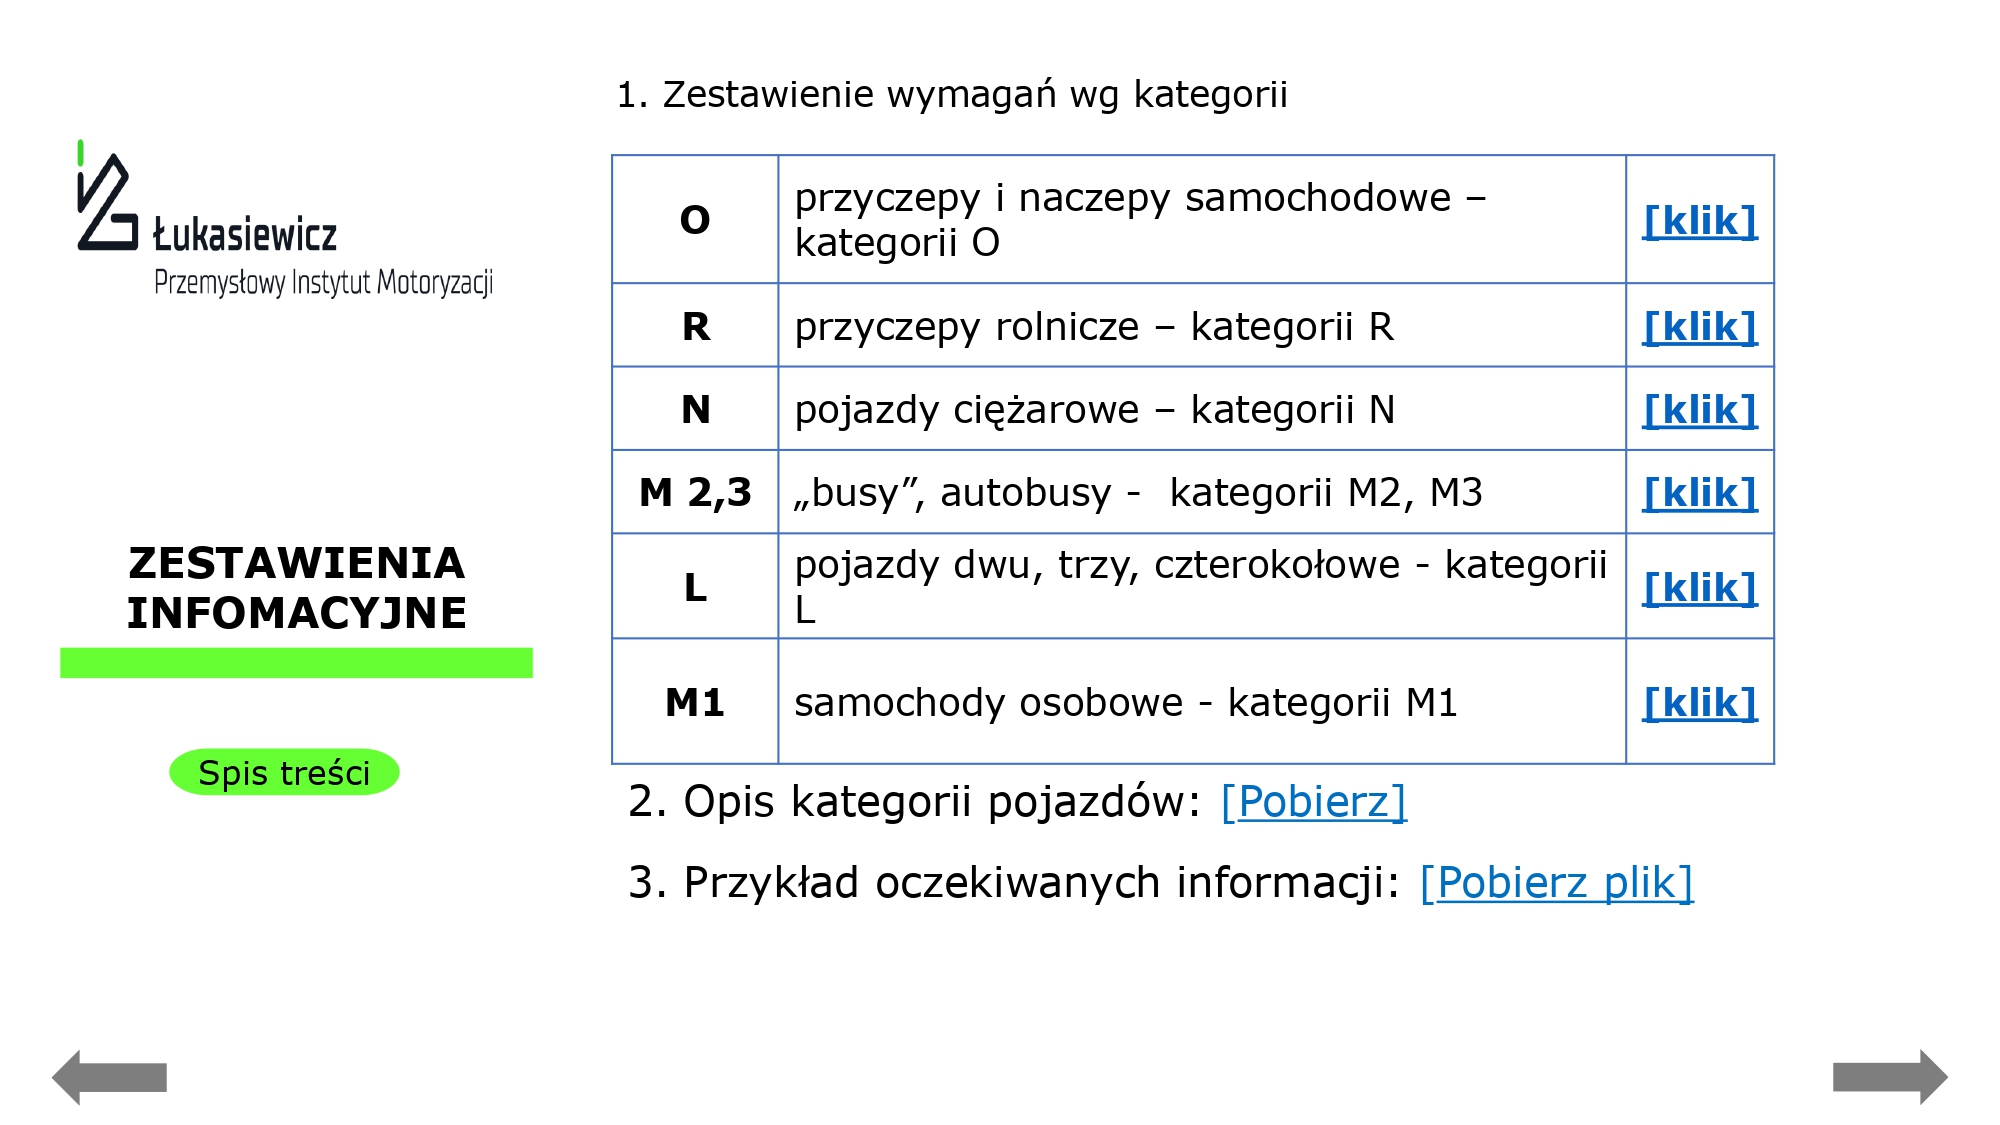Viewport: 2000px width, 1125px height.
Task: Click the R category cell
Action: tap(695, 326)
